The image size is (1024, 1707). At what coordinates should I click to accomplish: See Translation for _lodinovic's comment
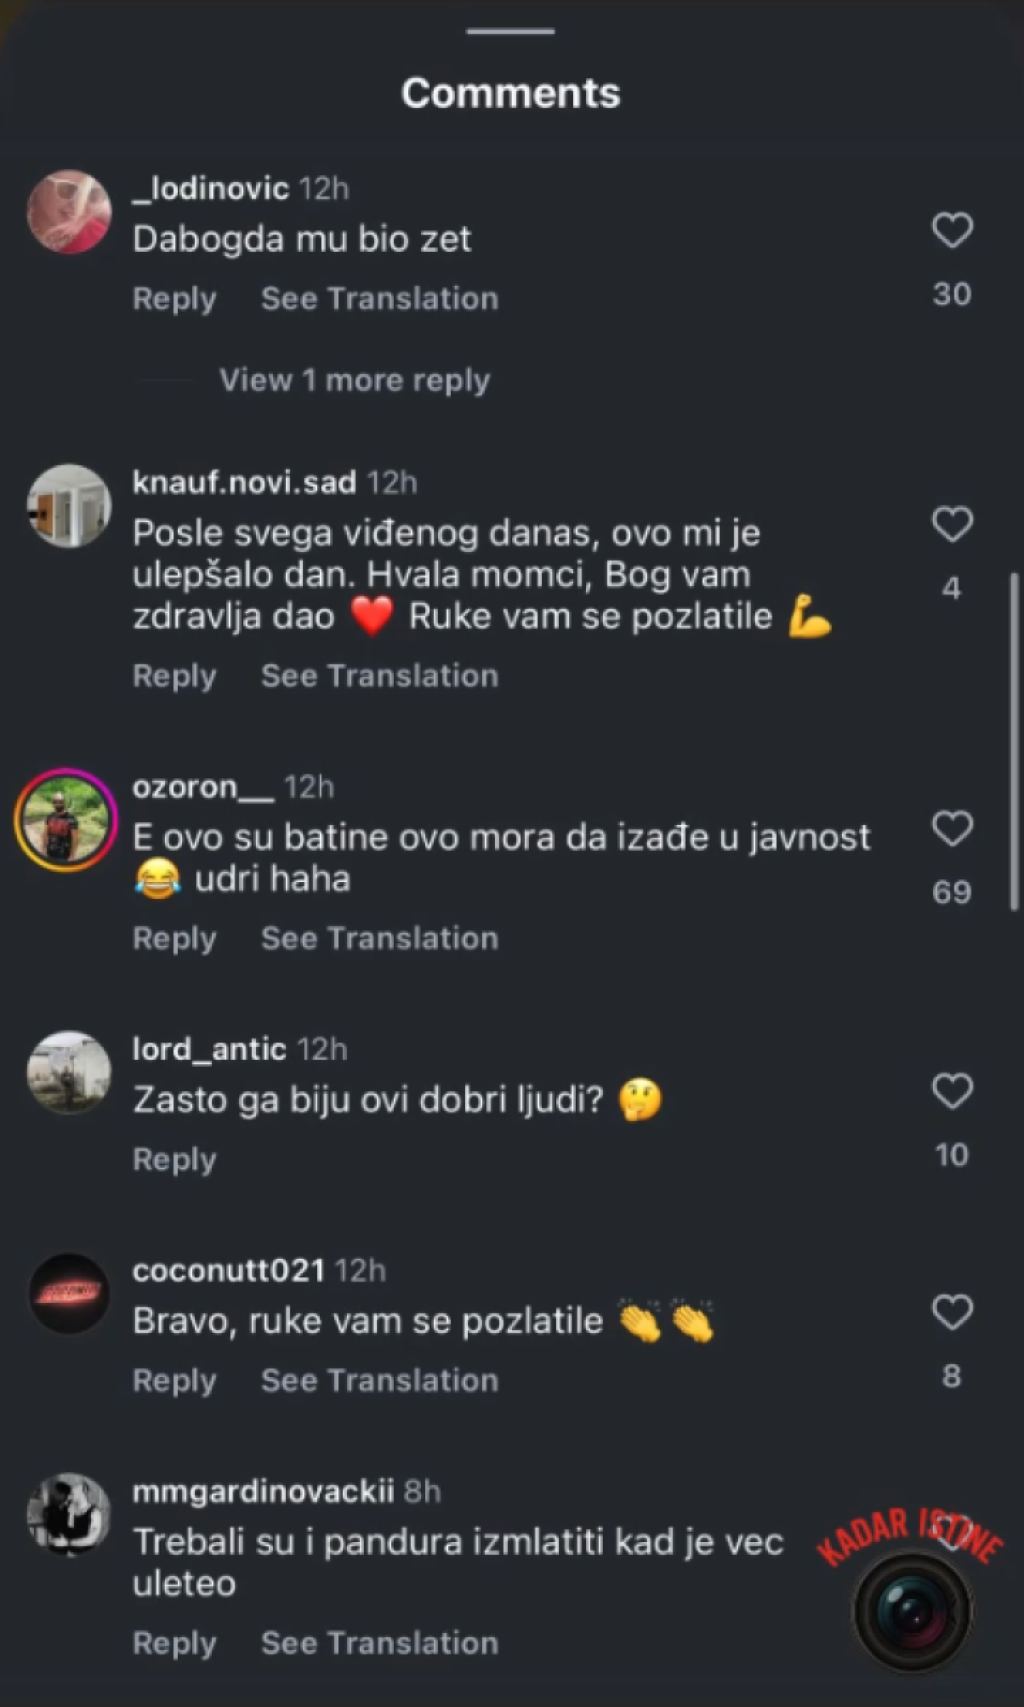pyautogui.click(x=379, y=298)
